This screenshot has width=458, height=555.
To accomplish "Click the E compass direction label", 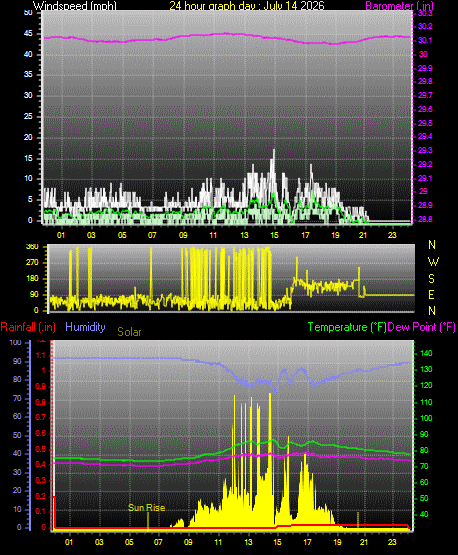I will point(431,294).
